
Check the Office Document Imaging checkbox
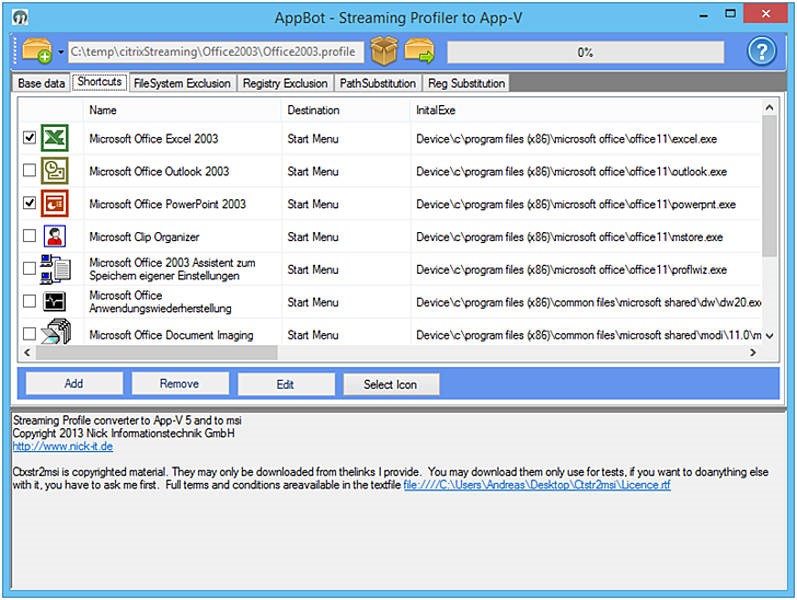[29, 334]
